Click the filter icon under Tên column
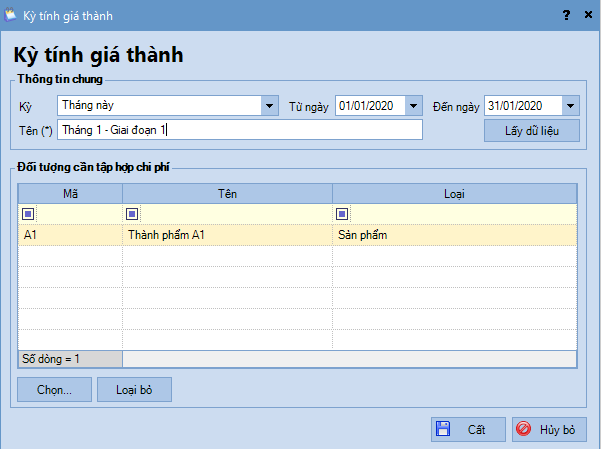Screen dimensions: 601x449 132,213
